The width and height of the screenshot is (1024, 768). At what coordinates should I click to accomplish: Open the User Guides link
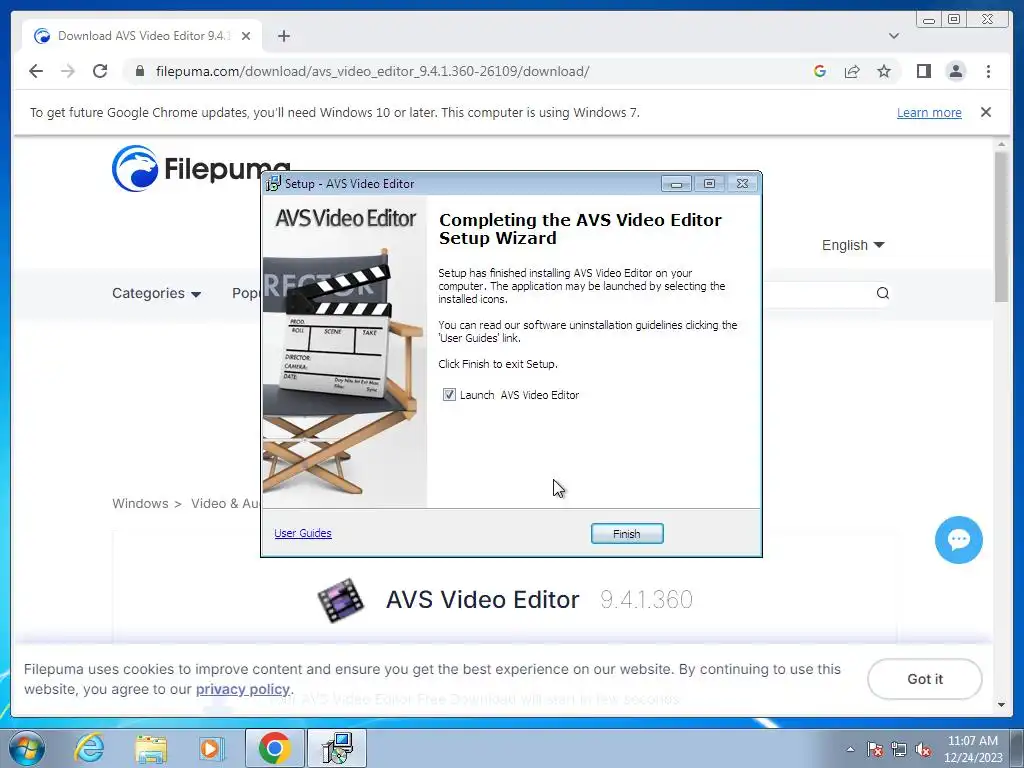(302, 533)
